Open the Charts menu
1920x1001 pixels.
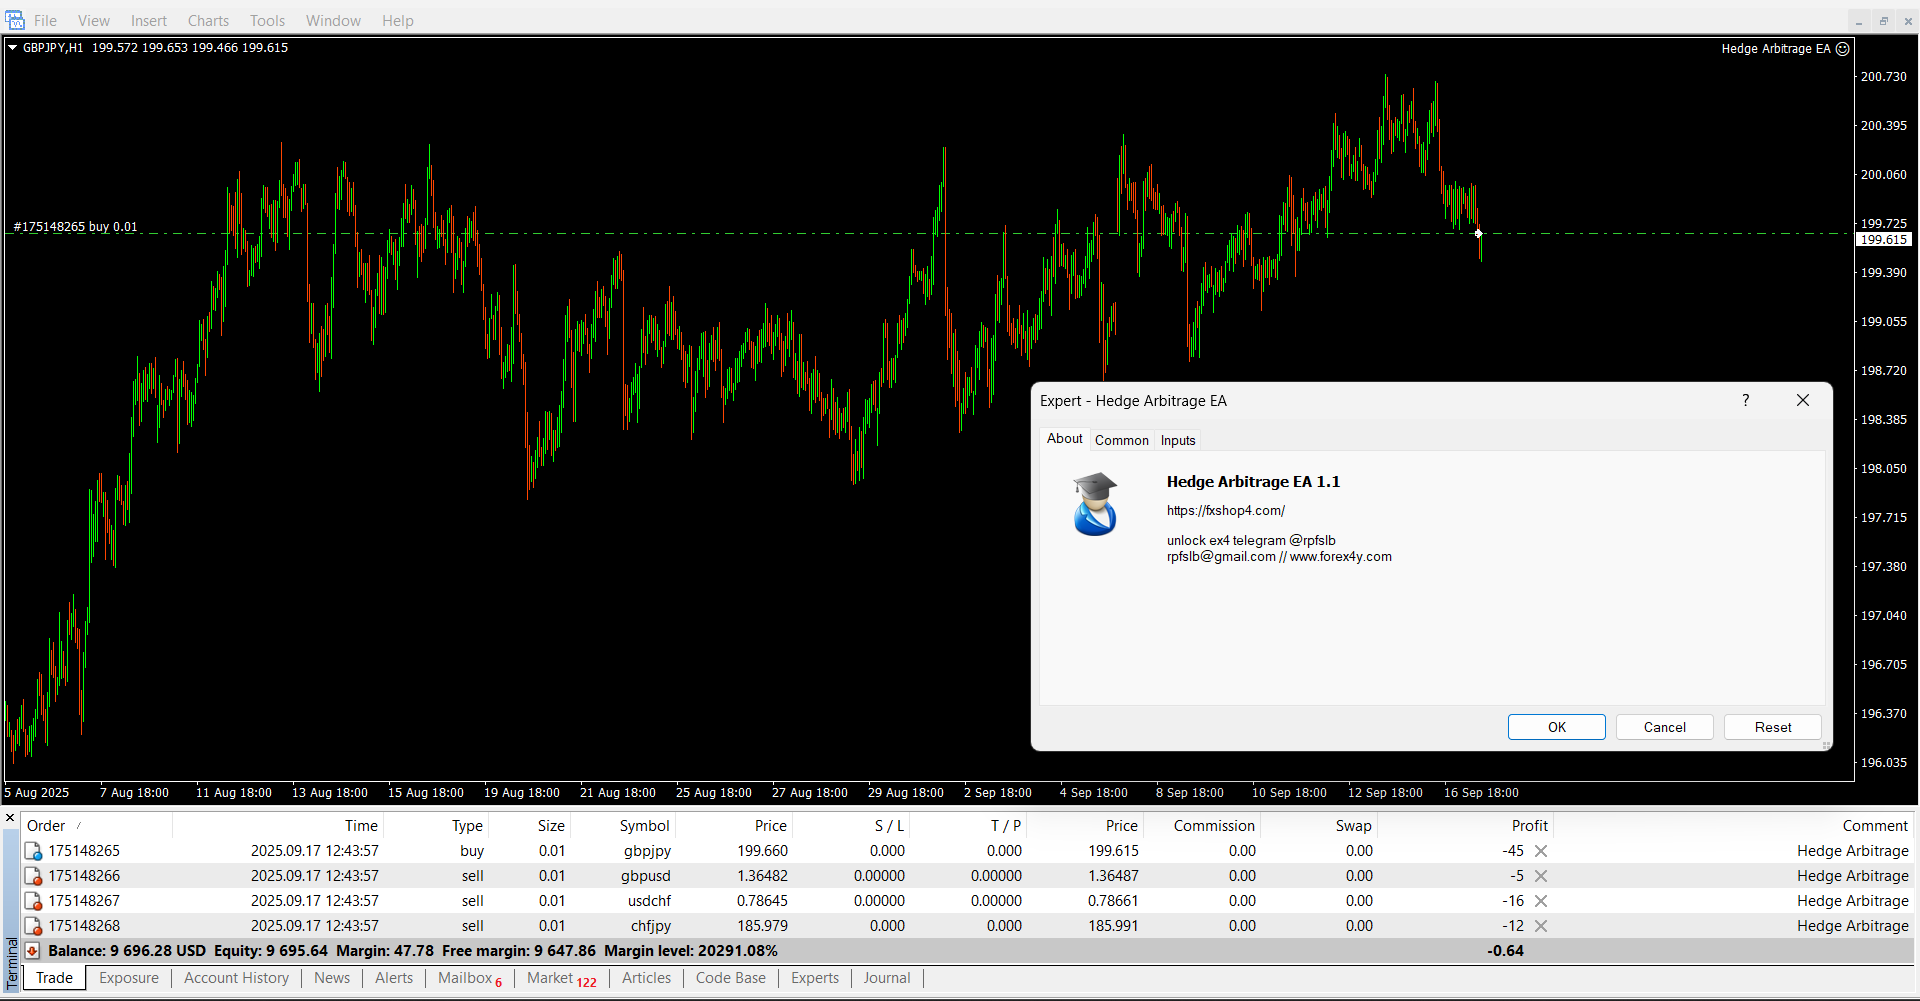tap(208, 20)
